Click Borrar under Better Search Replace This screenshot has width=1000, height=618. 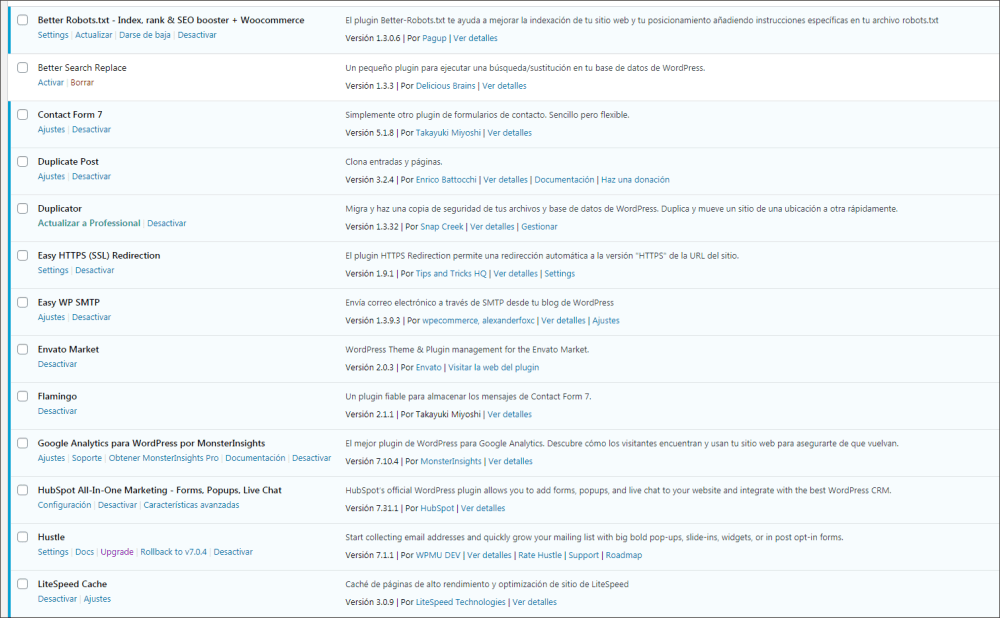82,82
